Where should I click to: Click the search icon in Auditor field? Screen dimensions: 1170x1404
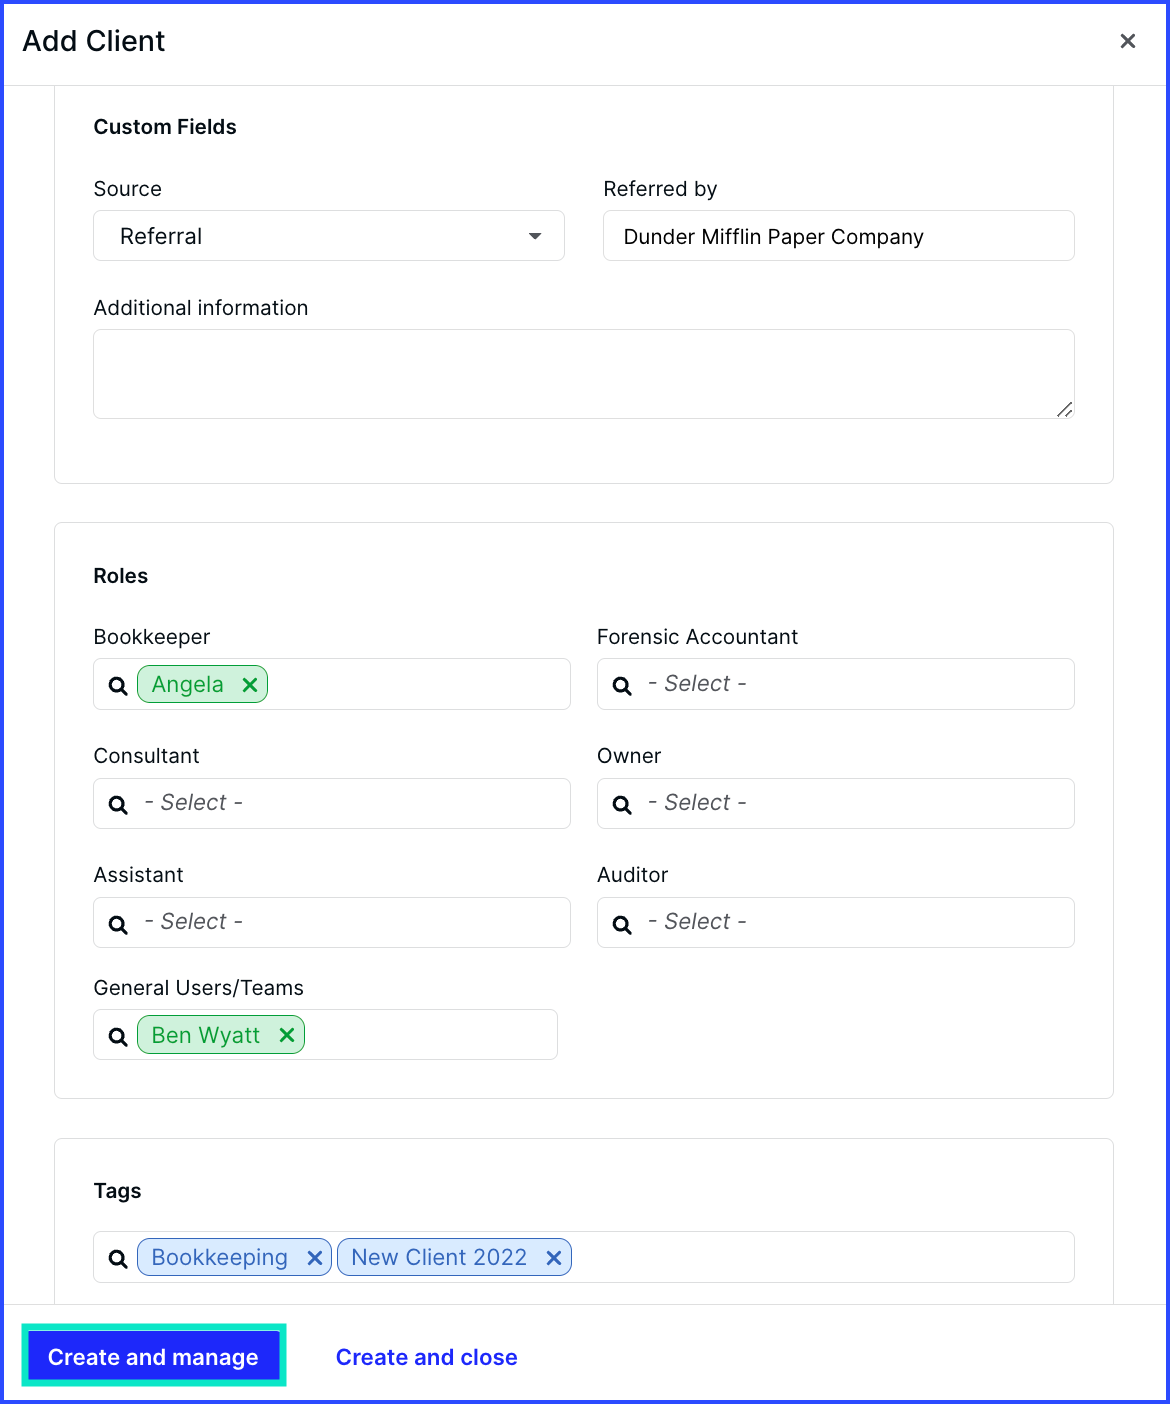click(x=622, y=924)
